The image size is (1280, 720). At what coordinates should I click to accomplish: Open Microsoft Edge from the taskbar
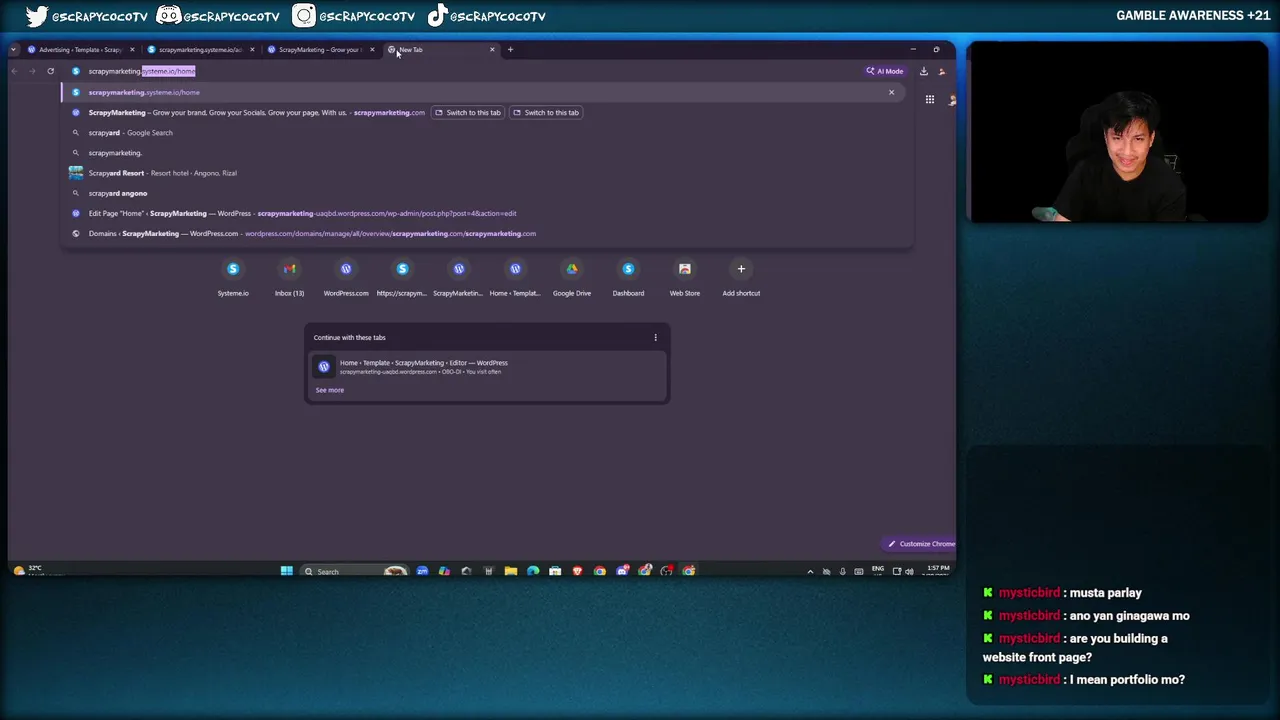coord(533,571)
